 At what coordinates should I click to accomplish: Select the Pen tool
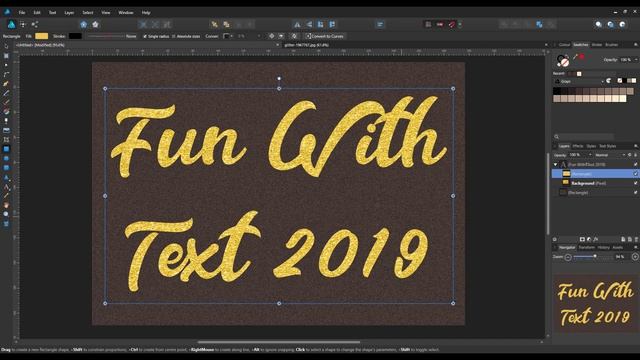[6, 84]
